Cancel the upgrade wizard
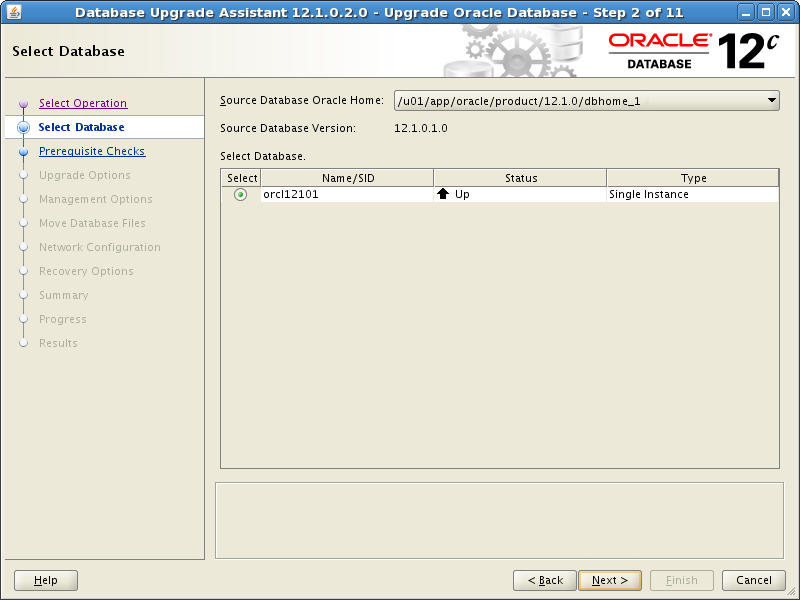800x600 pixels. [x=754, y=580]
